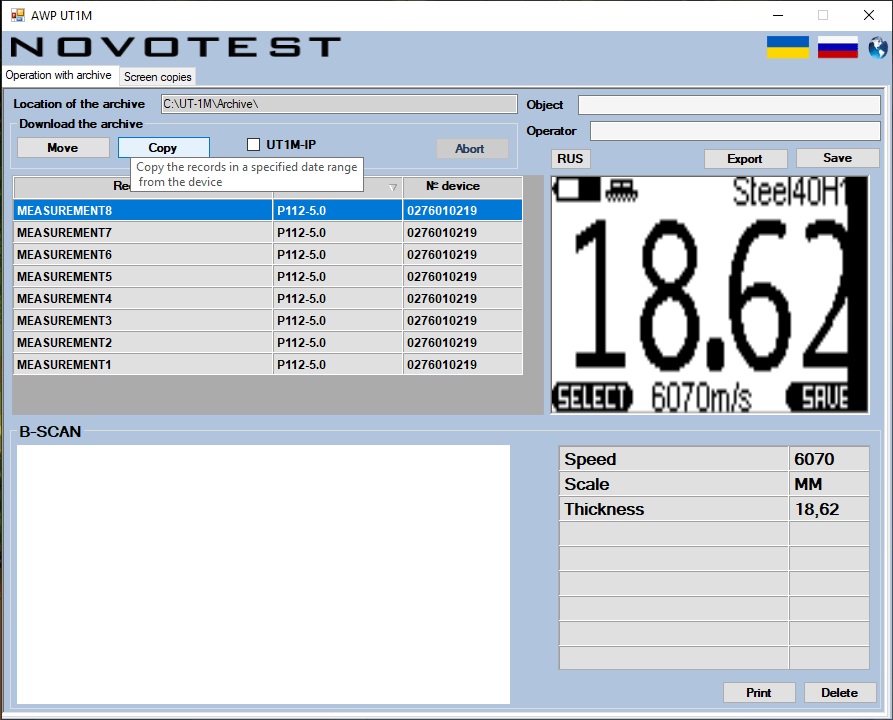This screenshot has width=893, height=720.
Task: Print the measurement report
Action: point(759,692)
